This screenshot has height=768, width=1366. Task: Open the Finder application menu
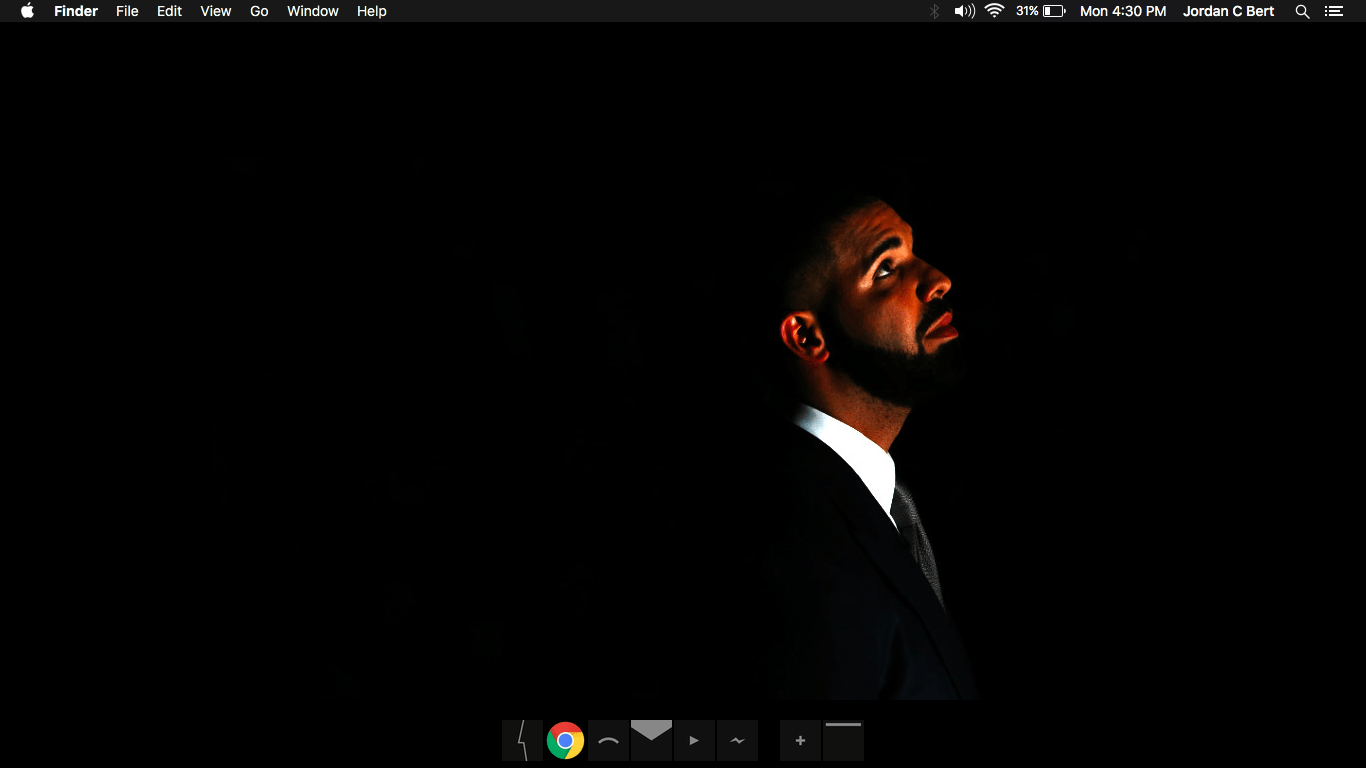point(76,11)
